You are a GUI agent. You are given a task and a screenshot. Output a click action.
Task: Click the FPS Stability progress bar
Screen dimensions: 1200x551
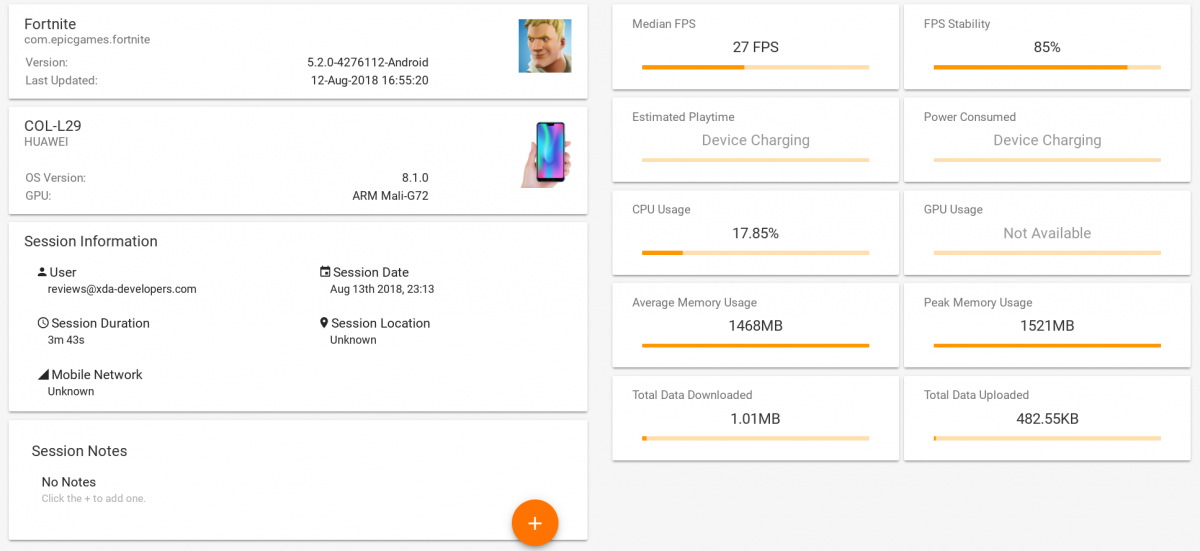[1047, 67]
